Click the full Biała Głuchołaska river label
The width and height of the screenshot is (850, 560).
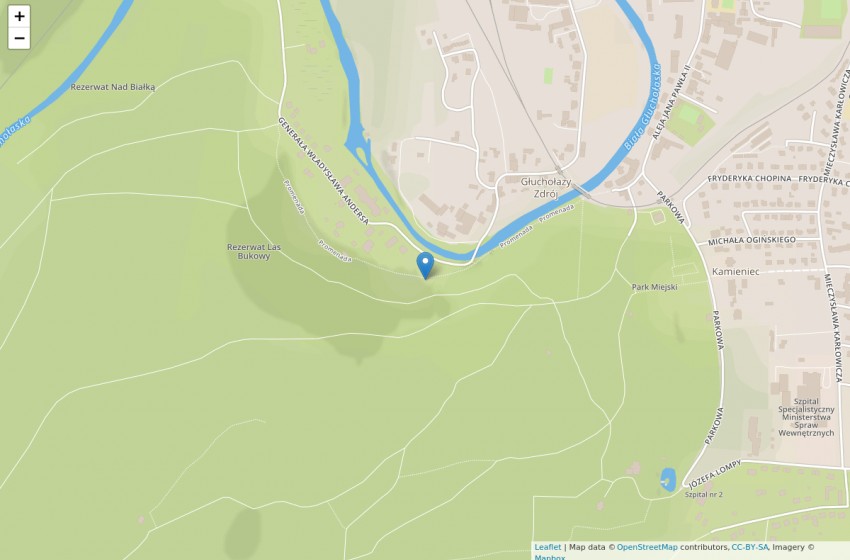click(643, 106)
